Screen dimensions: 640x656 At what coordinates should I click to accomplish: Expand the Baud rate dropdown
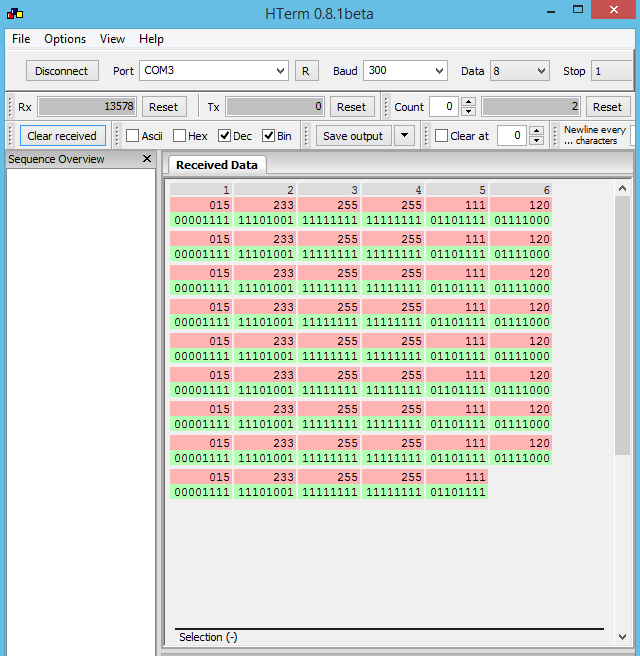coord(439,71)
